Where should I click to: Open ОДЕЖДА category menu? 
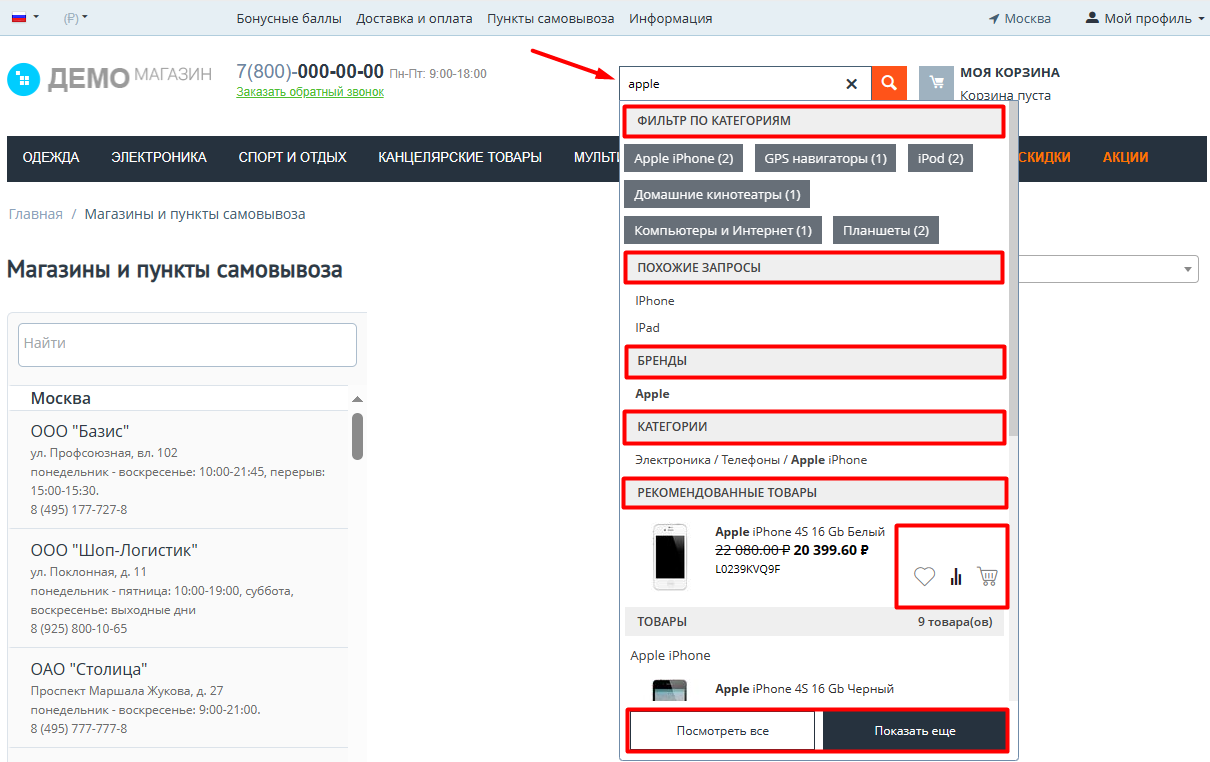pyautogui.click(x=51, y=157)
